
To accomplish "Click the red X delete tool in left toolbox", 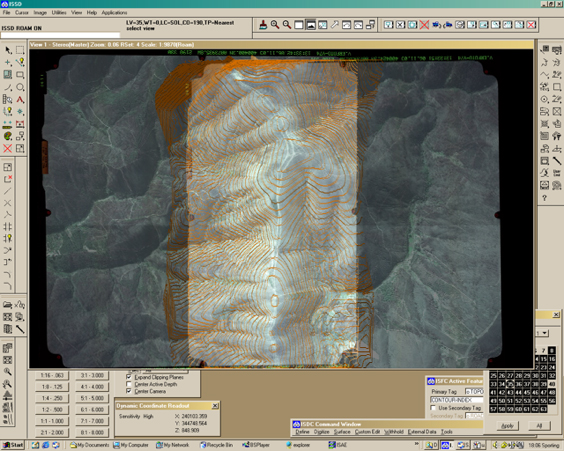I will (8, 148).
